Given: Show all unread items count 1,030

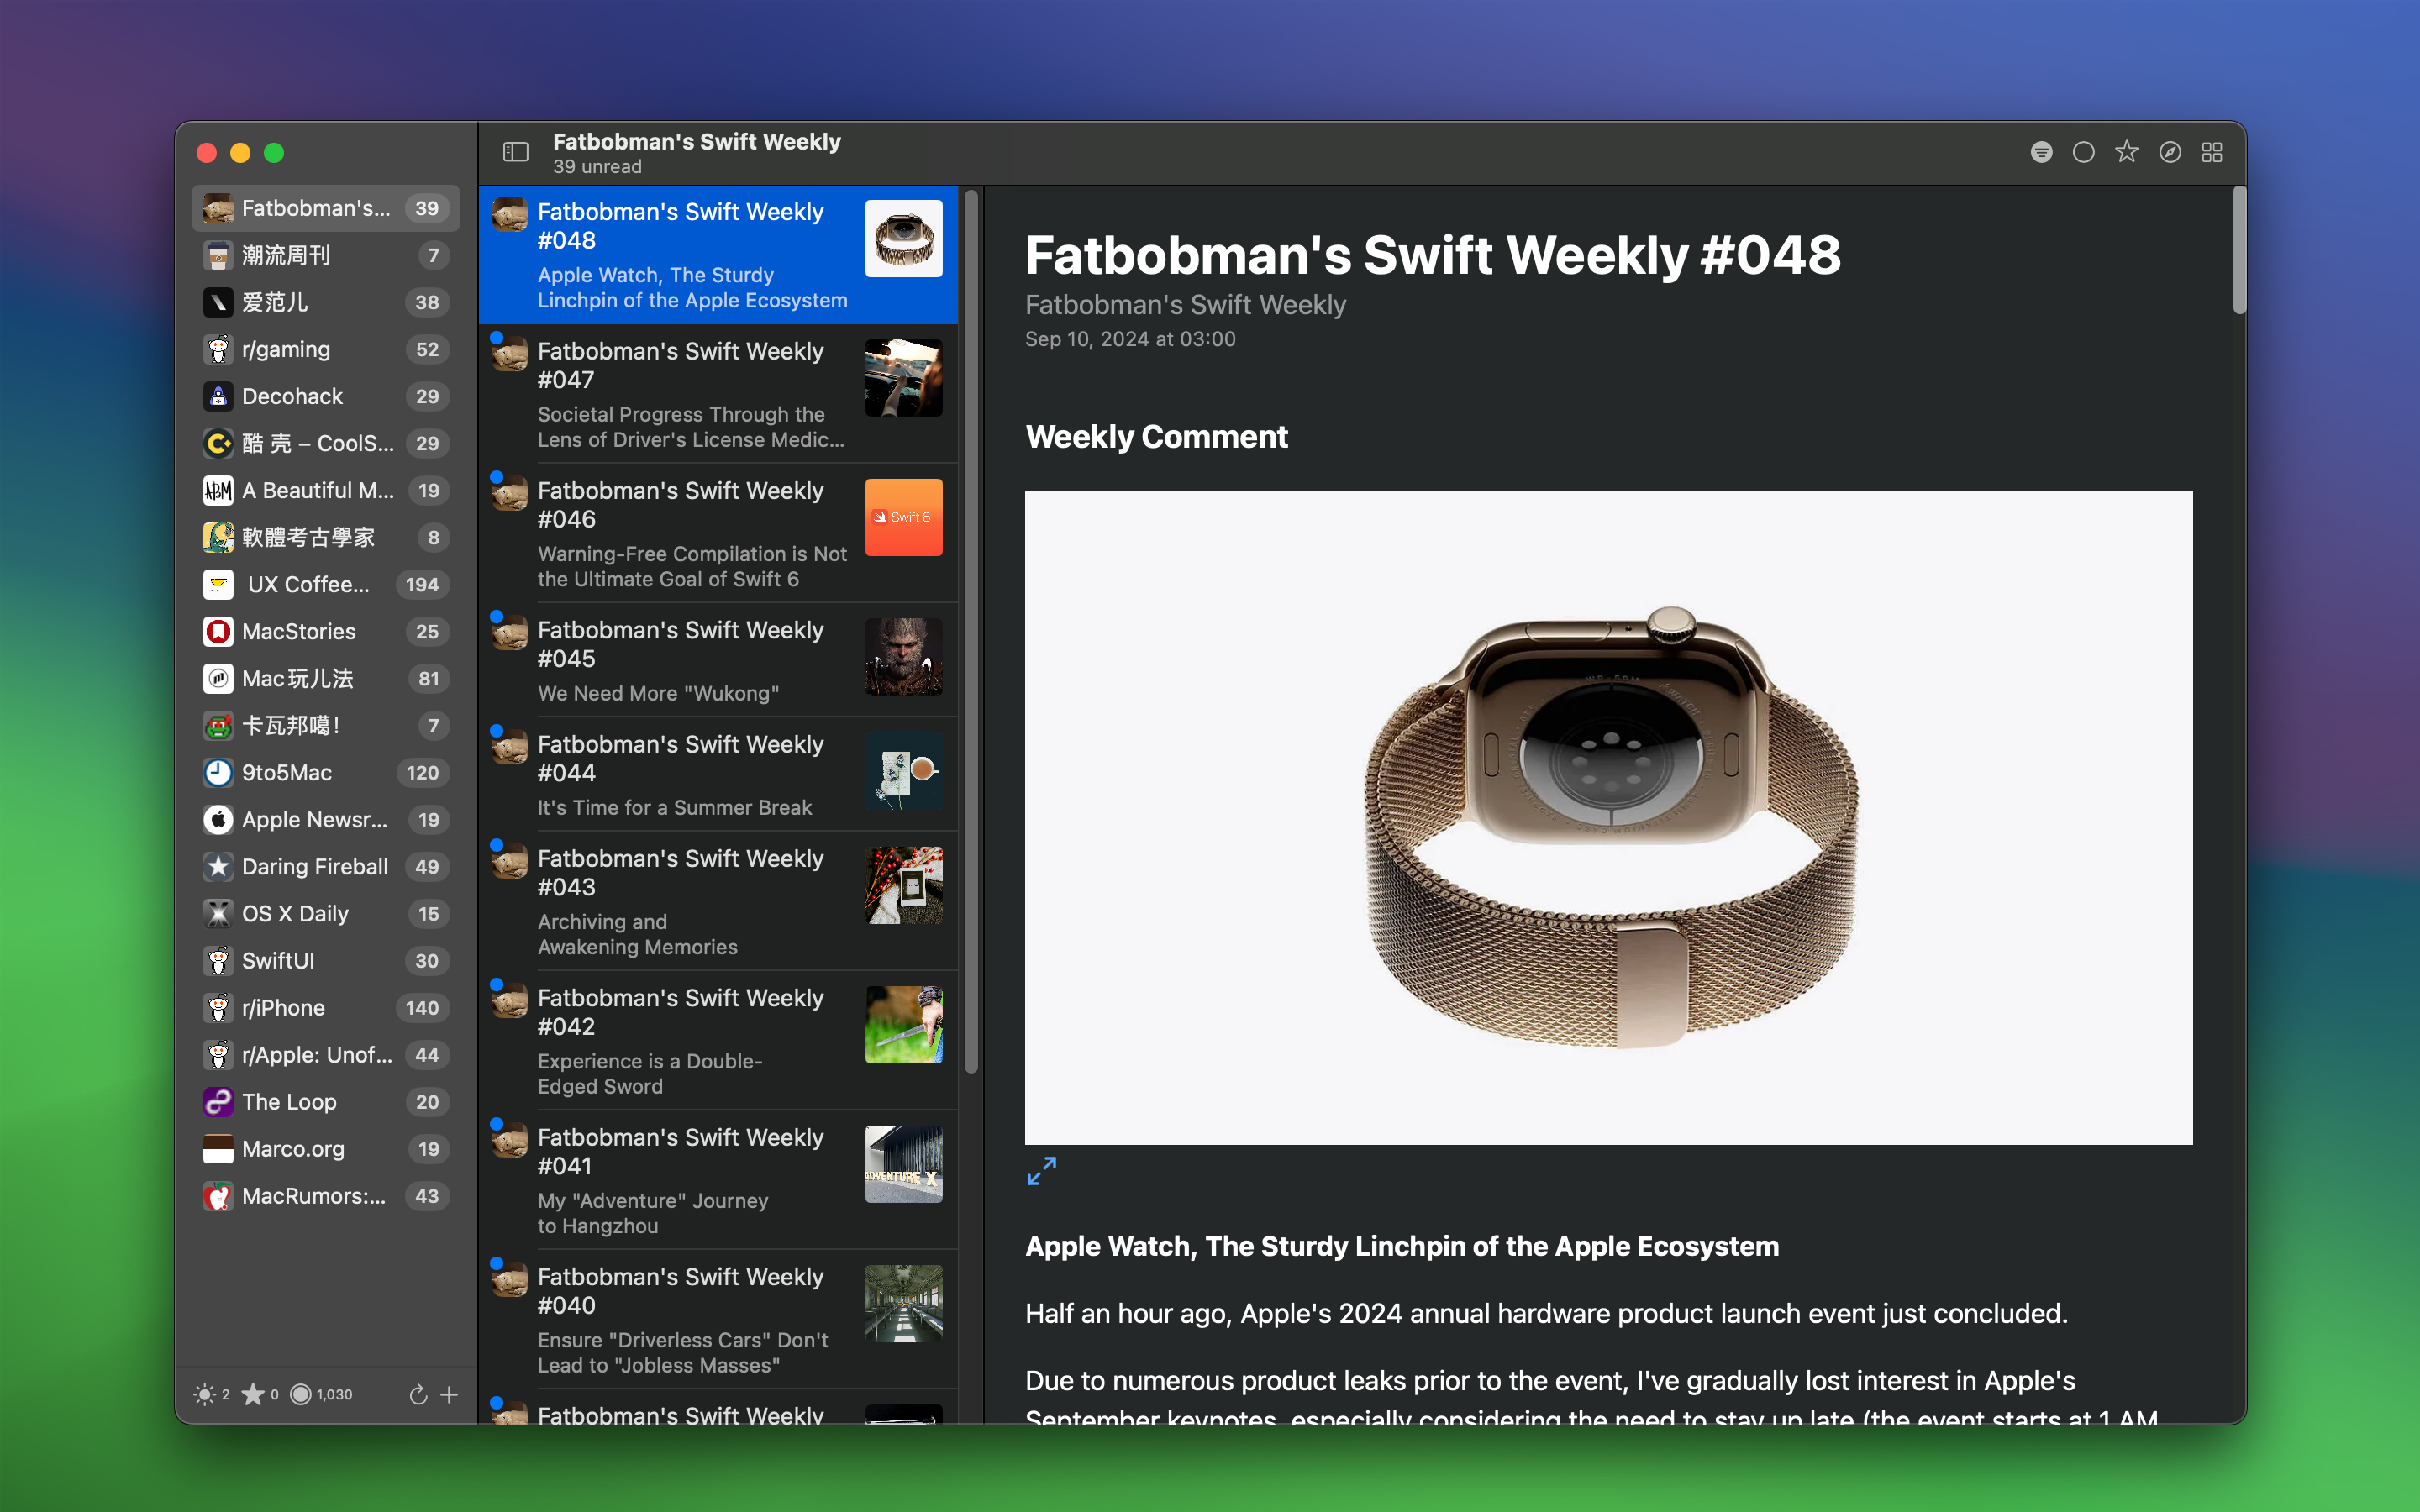Looking at the screenshot, I should (301, 1394).
